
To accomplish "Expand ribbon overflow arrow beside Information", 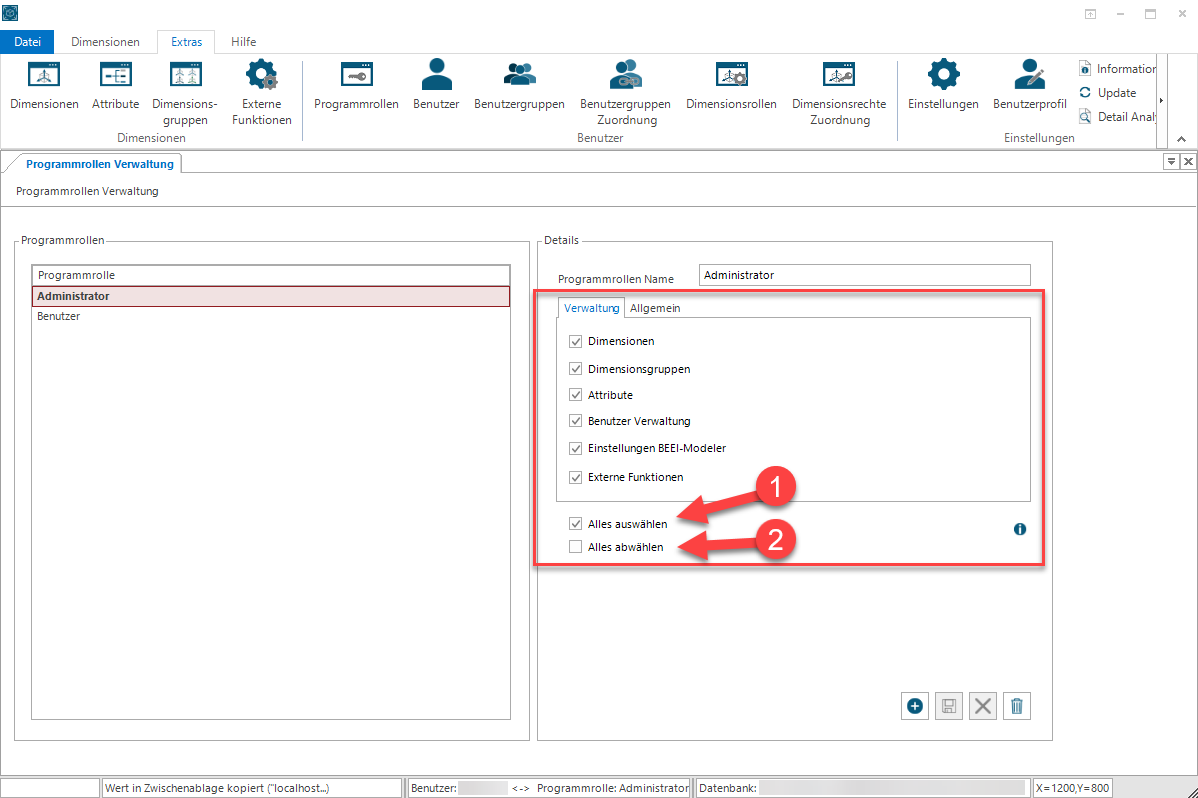I will pyautogui.click(x=1161, y=100).
